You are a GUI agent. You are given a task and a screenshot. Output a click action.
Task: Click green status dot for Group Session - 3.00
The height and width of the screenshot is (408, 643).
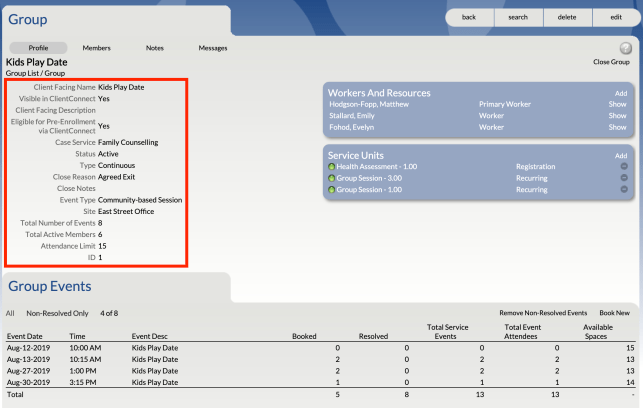332,178
